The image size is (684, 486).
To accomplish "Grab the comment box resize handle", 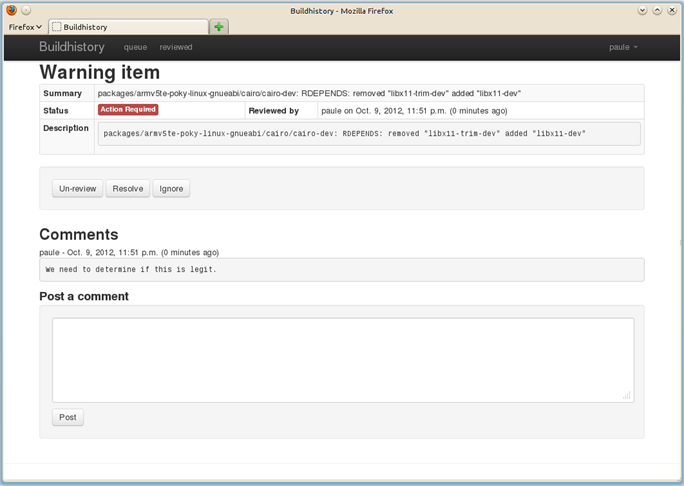I will [627, 395].
